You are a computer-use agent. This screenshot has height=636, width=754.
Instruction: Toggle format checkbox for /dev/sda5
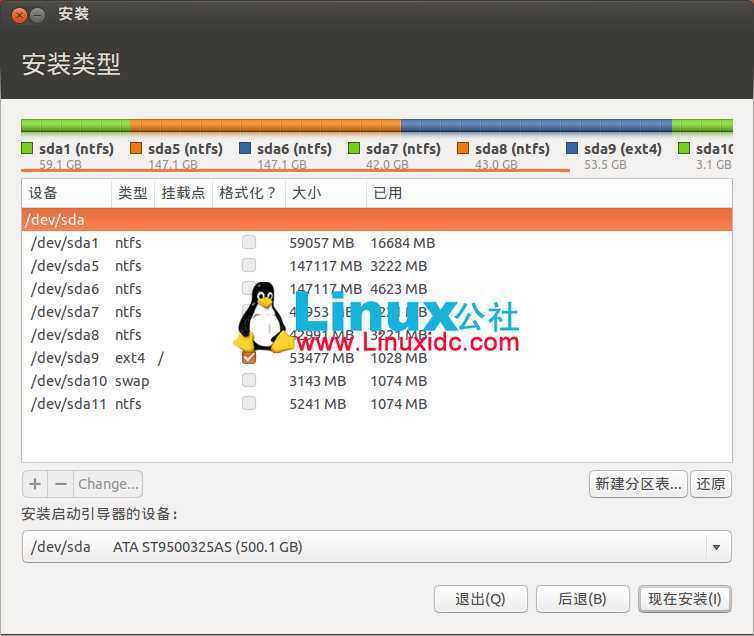pyautogui.click(x=249, y=265)
